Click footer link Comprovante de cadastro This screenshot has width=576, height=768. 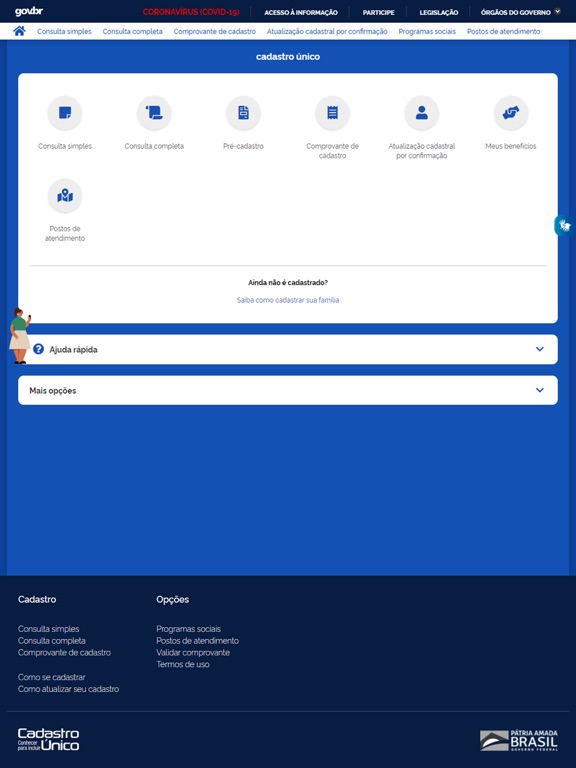point(64,652)
